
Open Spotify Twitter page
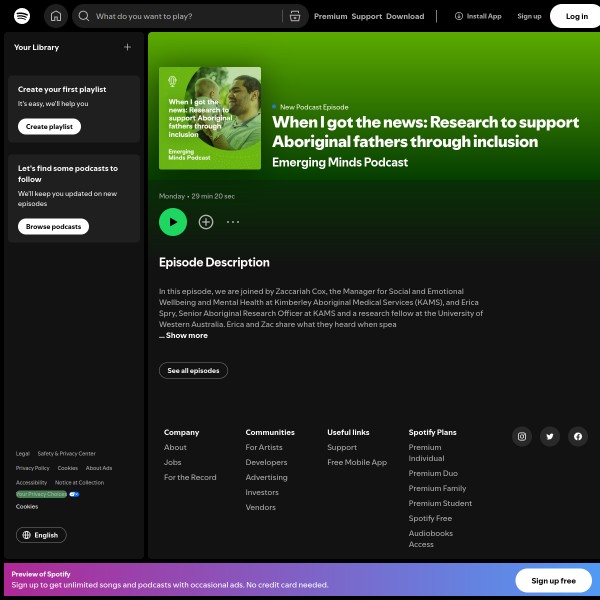click(x=549, y=436)
